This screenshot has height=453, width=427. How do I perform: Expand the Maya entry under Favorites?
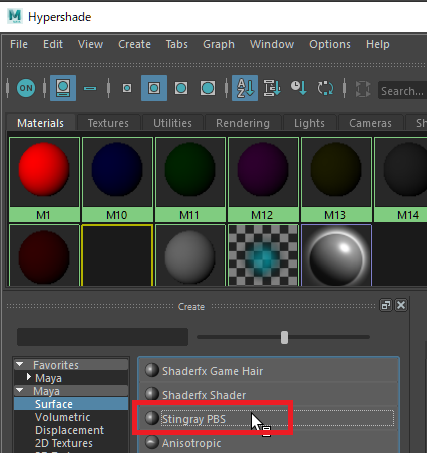tap(29, 377)
